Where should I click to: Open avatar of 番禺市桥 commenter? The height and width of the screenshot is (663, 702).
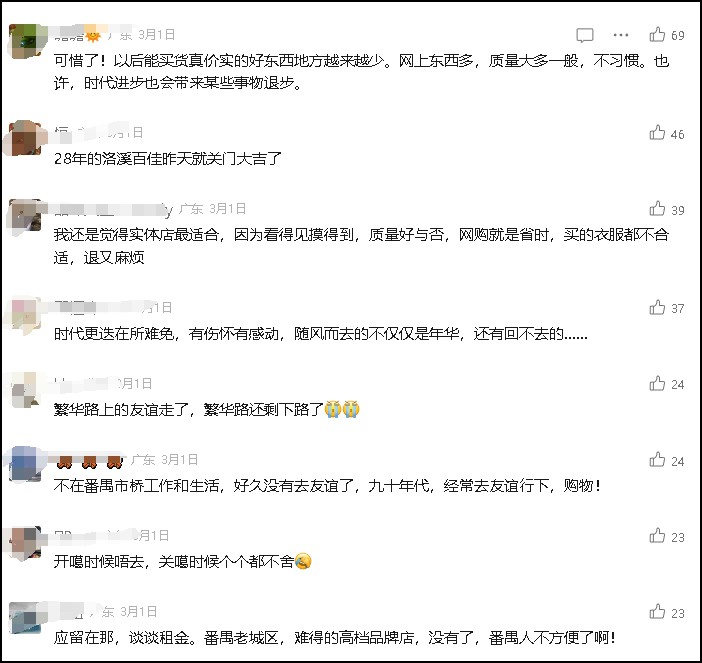[25, 465]
